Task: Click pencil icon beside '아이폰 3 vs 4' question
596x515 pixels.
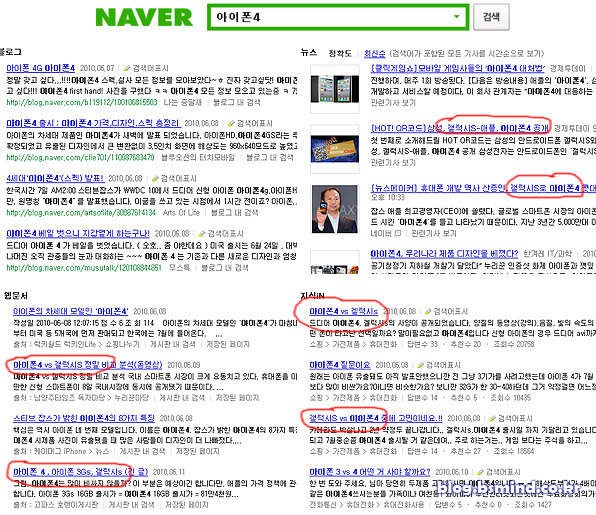Action: pyautogui.click(x=480, y=472)
